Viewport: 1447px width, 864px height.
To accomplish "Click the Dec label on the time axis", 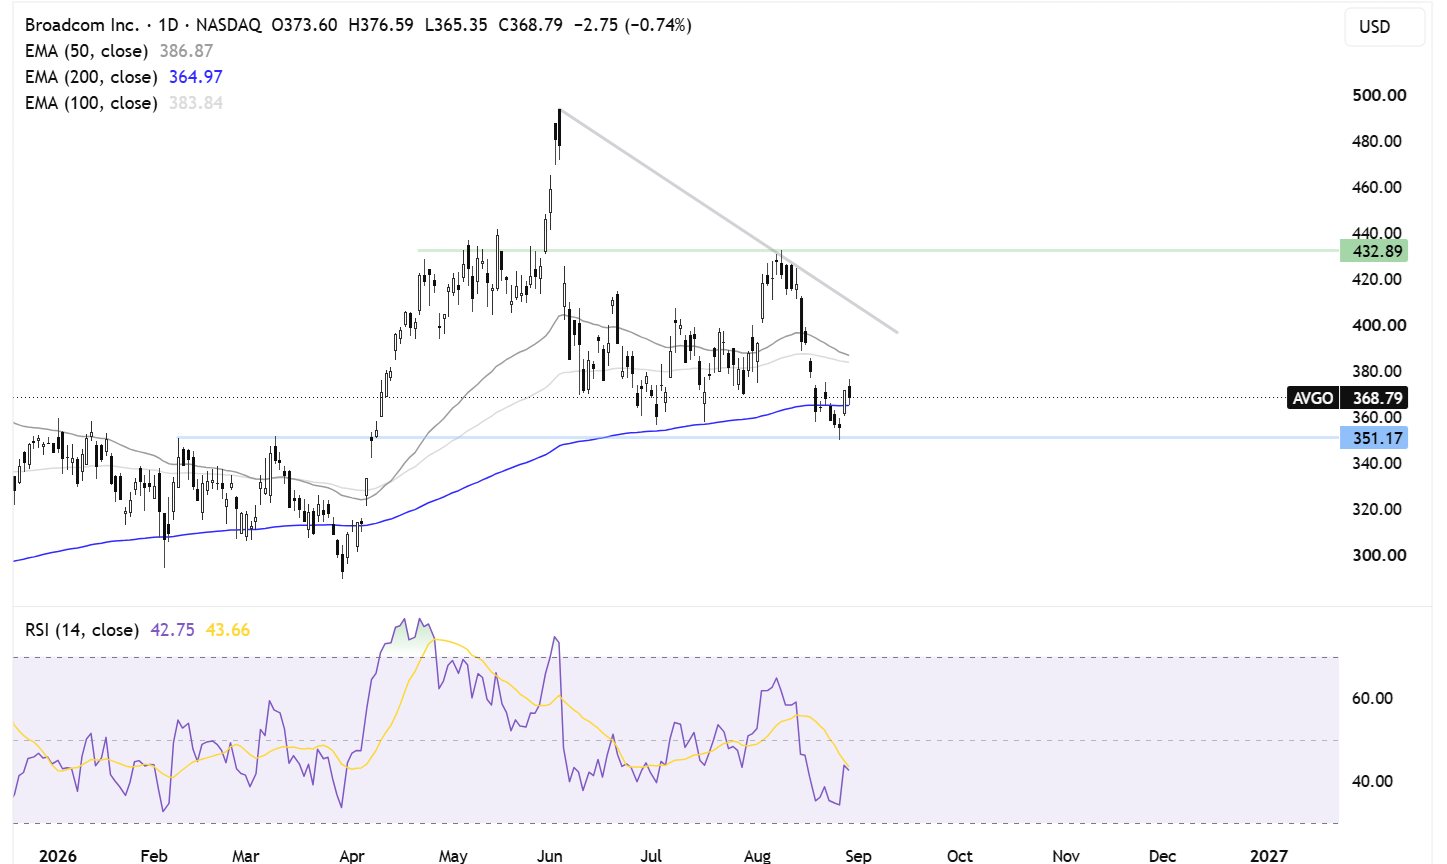I will pyautogui.click(x=1162, y=855).
